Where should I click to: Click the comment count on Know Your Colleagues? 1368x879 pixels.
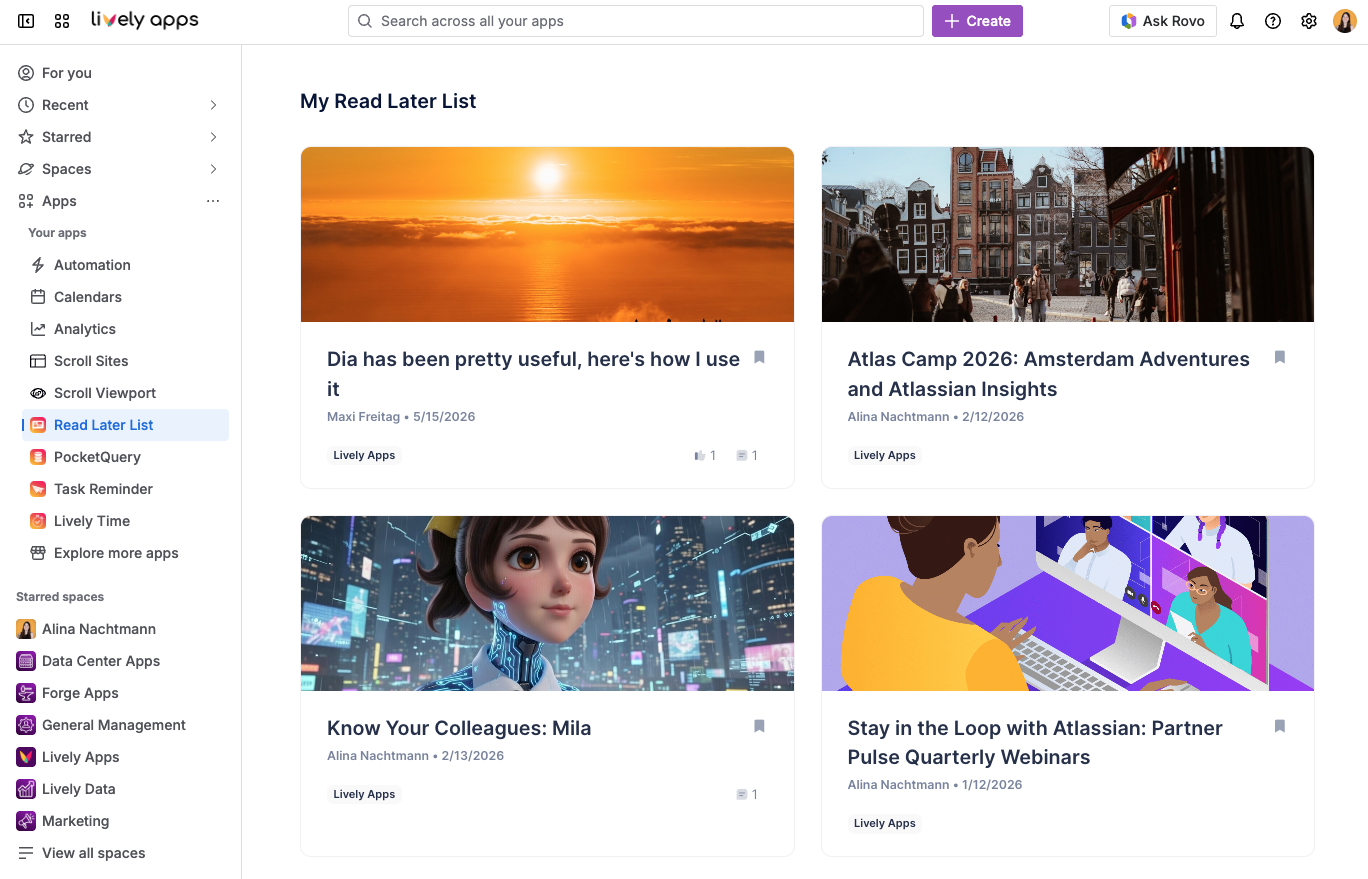[747, 795]
